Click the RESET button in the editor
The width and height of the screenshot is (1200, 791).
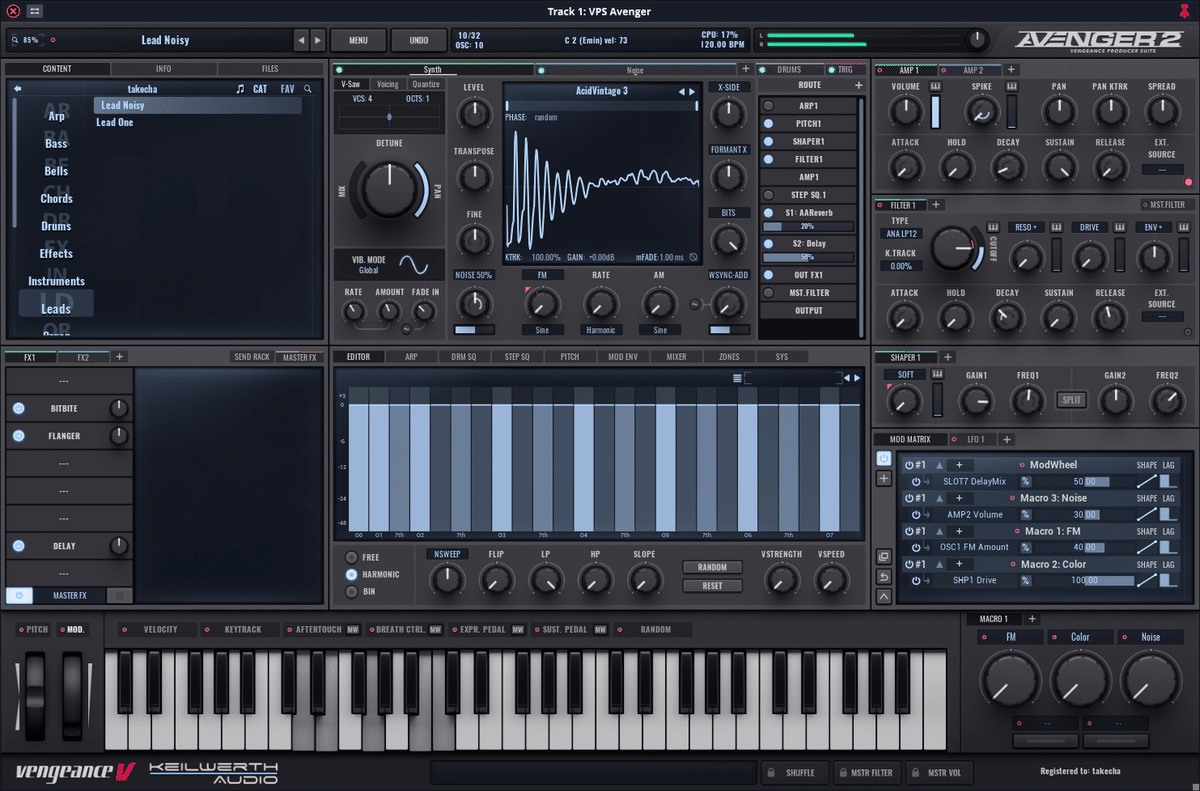click(x=713, y=586)
